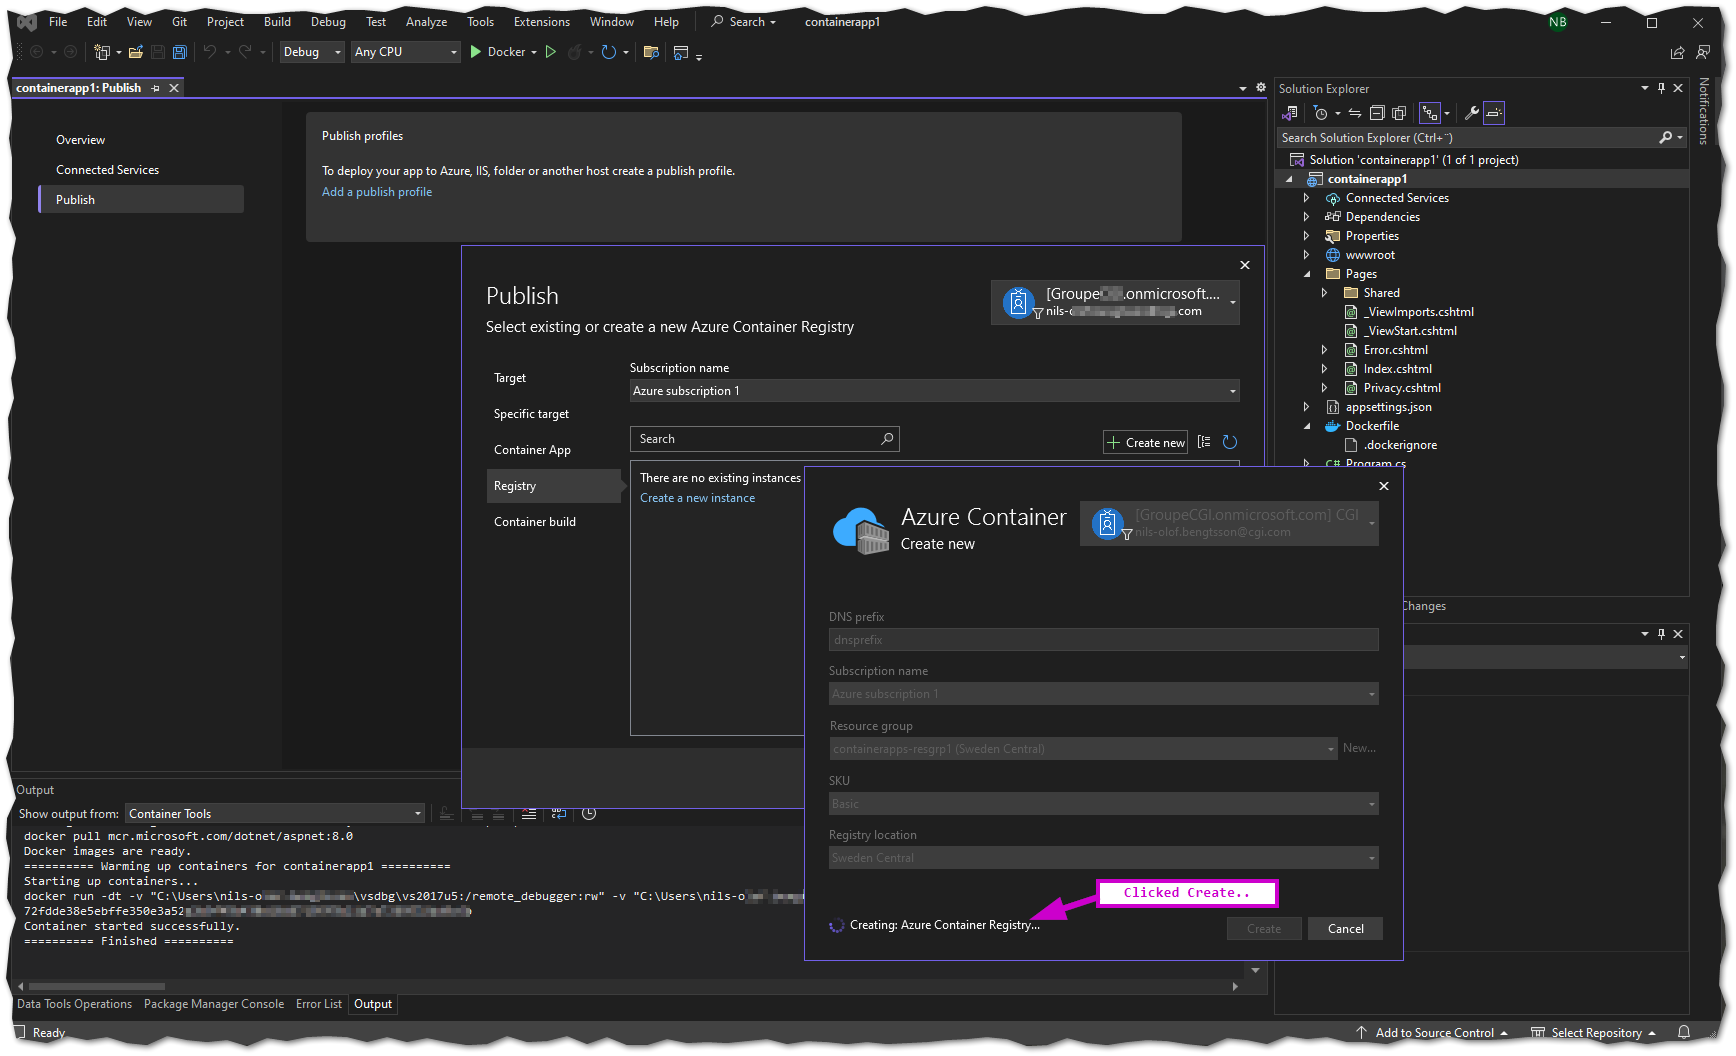Expand the Connected Services tree node
Screen dimensions: 1736x1056
[x=1306, y=198]
